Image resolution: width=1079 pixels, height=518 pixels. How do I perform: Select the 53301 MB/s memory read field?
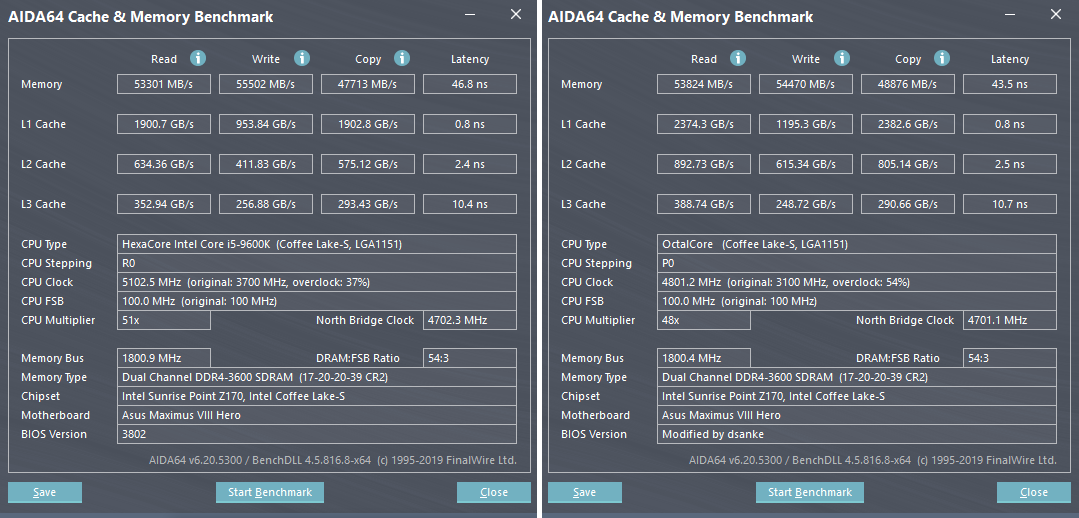[164, 85]
